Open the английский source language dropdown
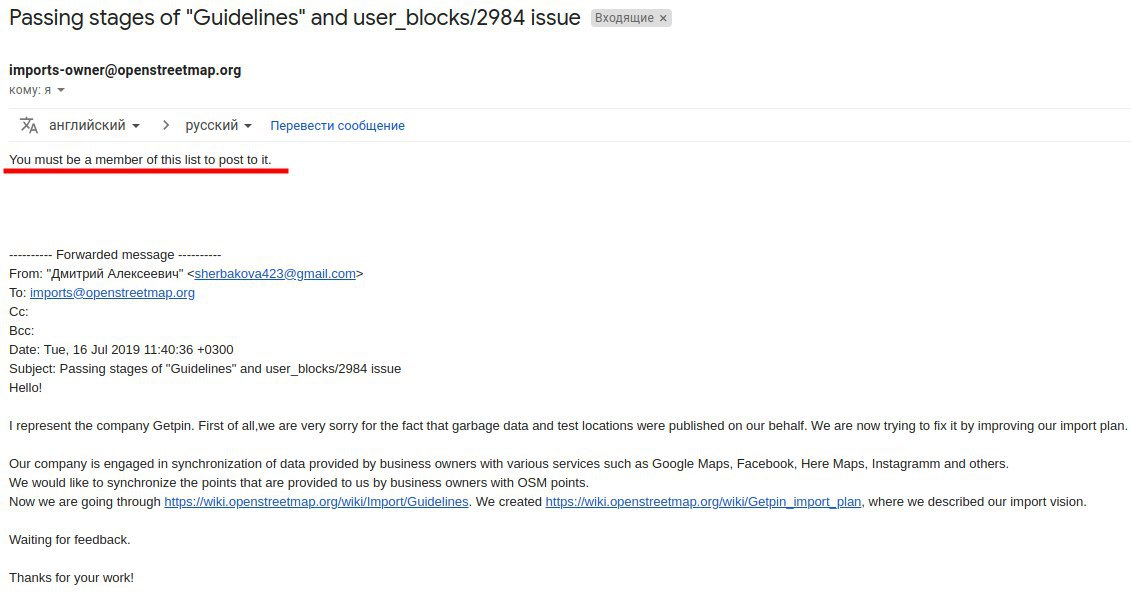This screenshot has width=1131, height=598. click(x=94, y=126)
